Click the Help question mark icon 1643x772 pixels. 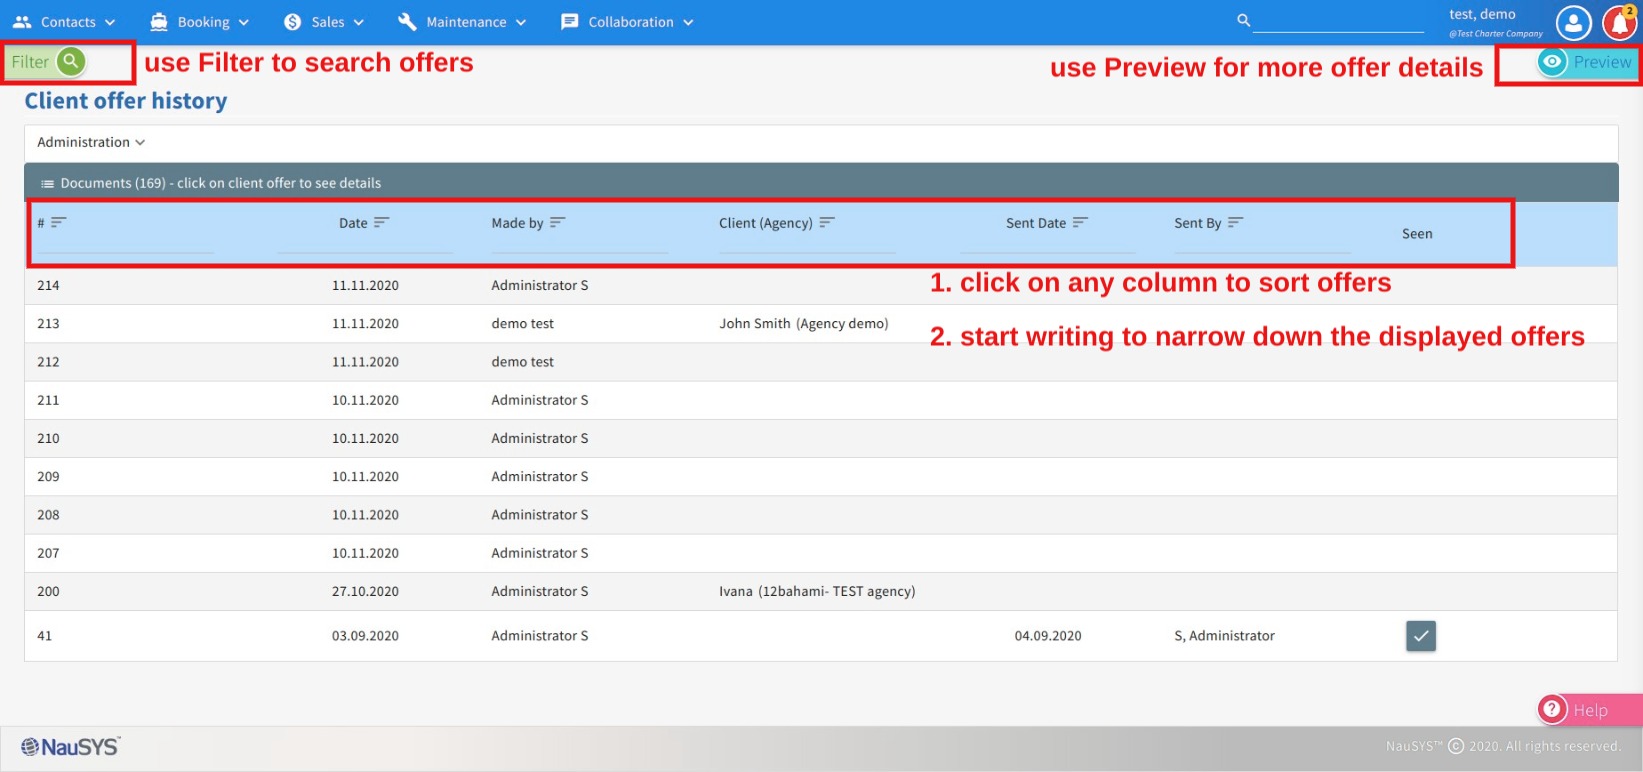tap(1552, 709)
